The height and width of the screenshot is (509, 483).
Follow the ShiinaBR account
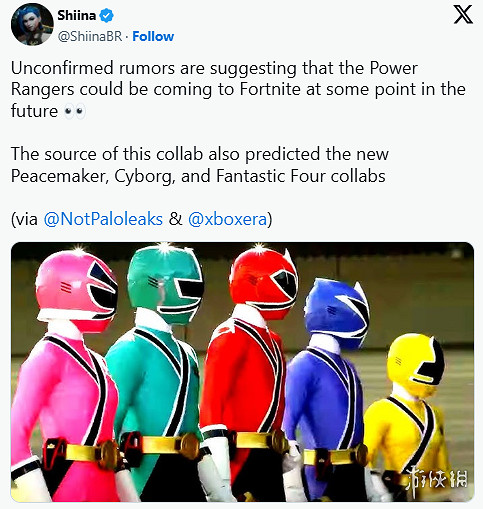point(153,36)
